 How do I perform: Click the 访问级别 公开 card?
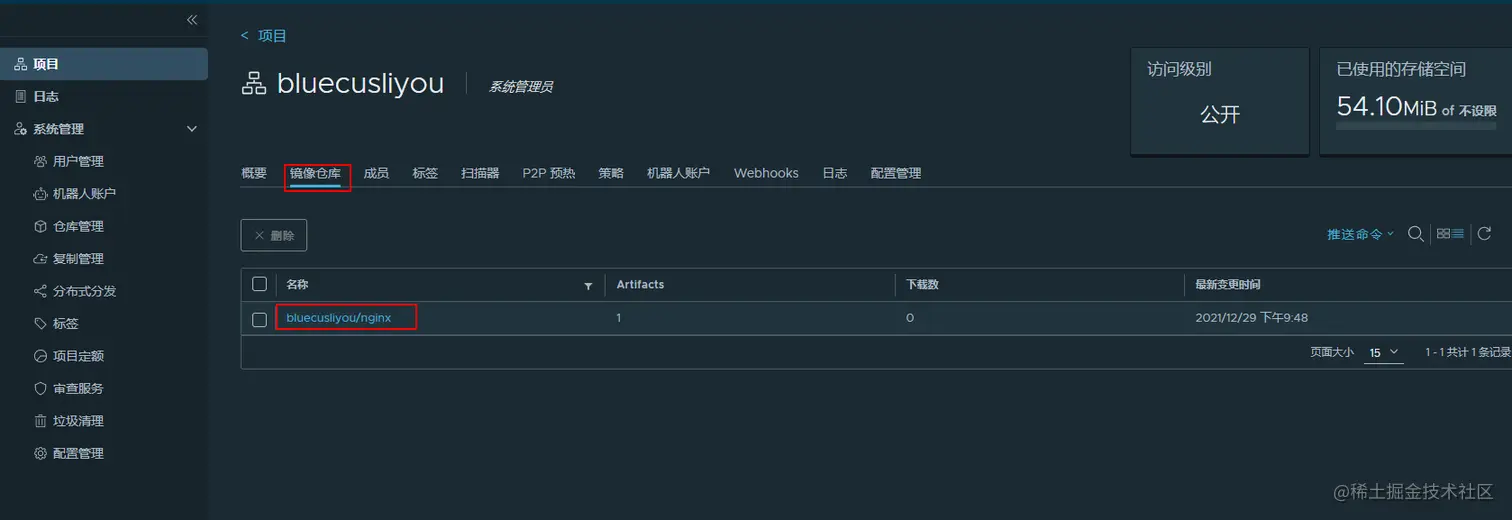[1220, 101]
